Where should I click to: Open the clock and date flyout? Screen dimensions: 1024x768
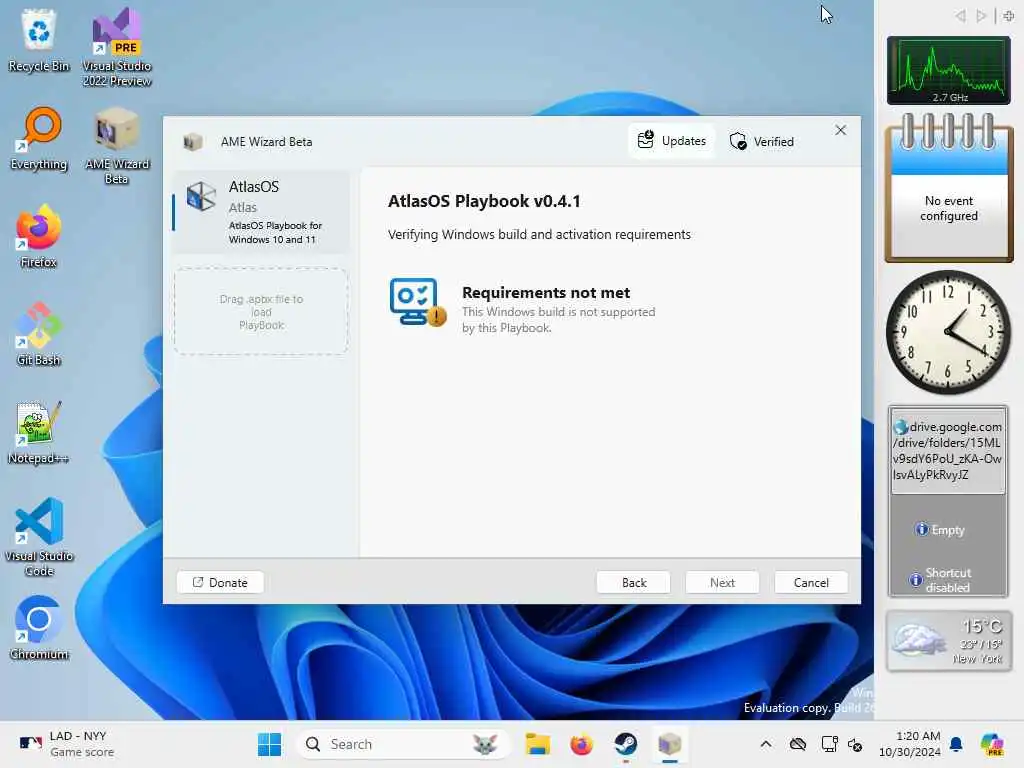[x=910, y=744]
